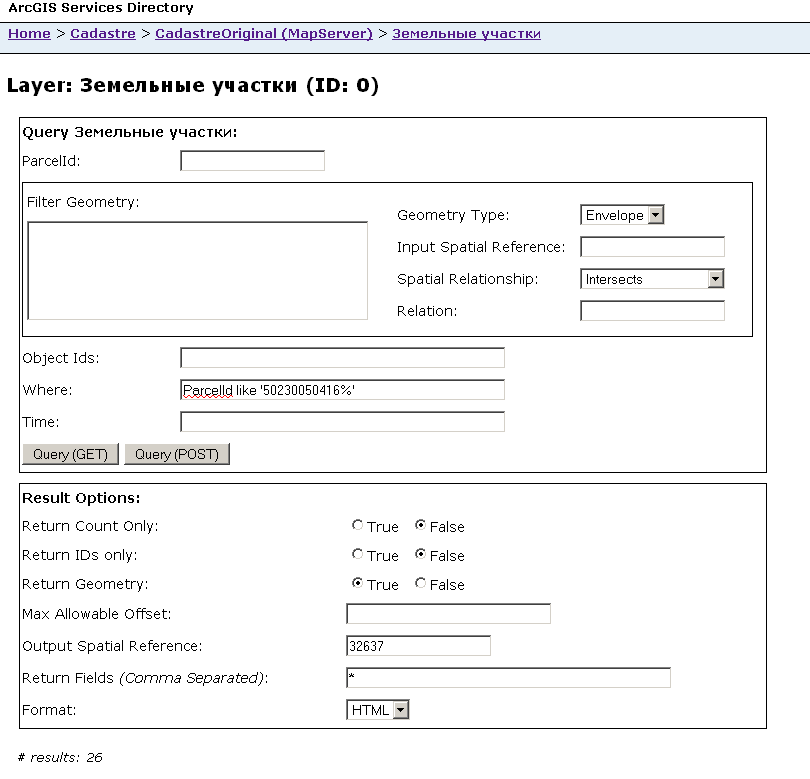Click the Земельные участки breadcrumb link
This screenshot has width=810, height=779.
click(466, 34)
